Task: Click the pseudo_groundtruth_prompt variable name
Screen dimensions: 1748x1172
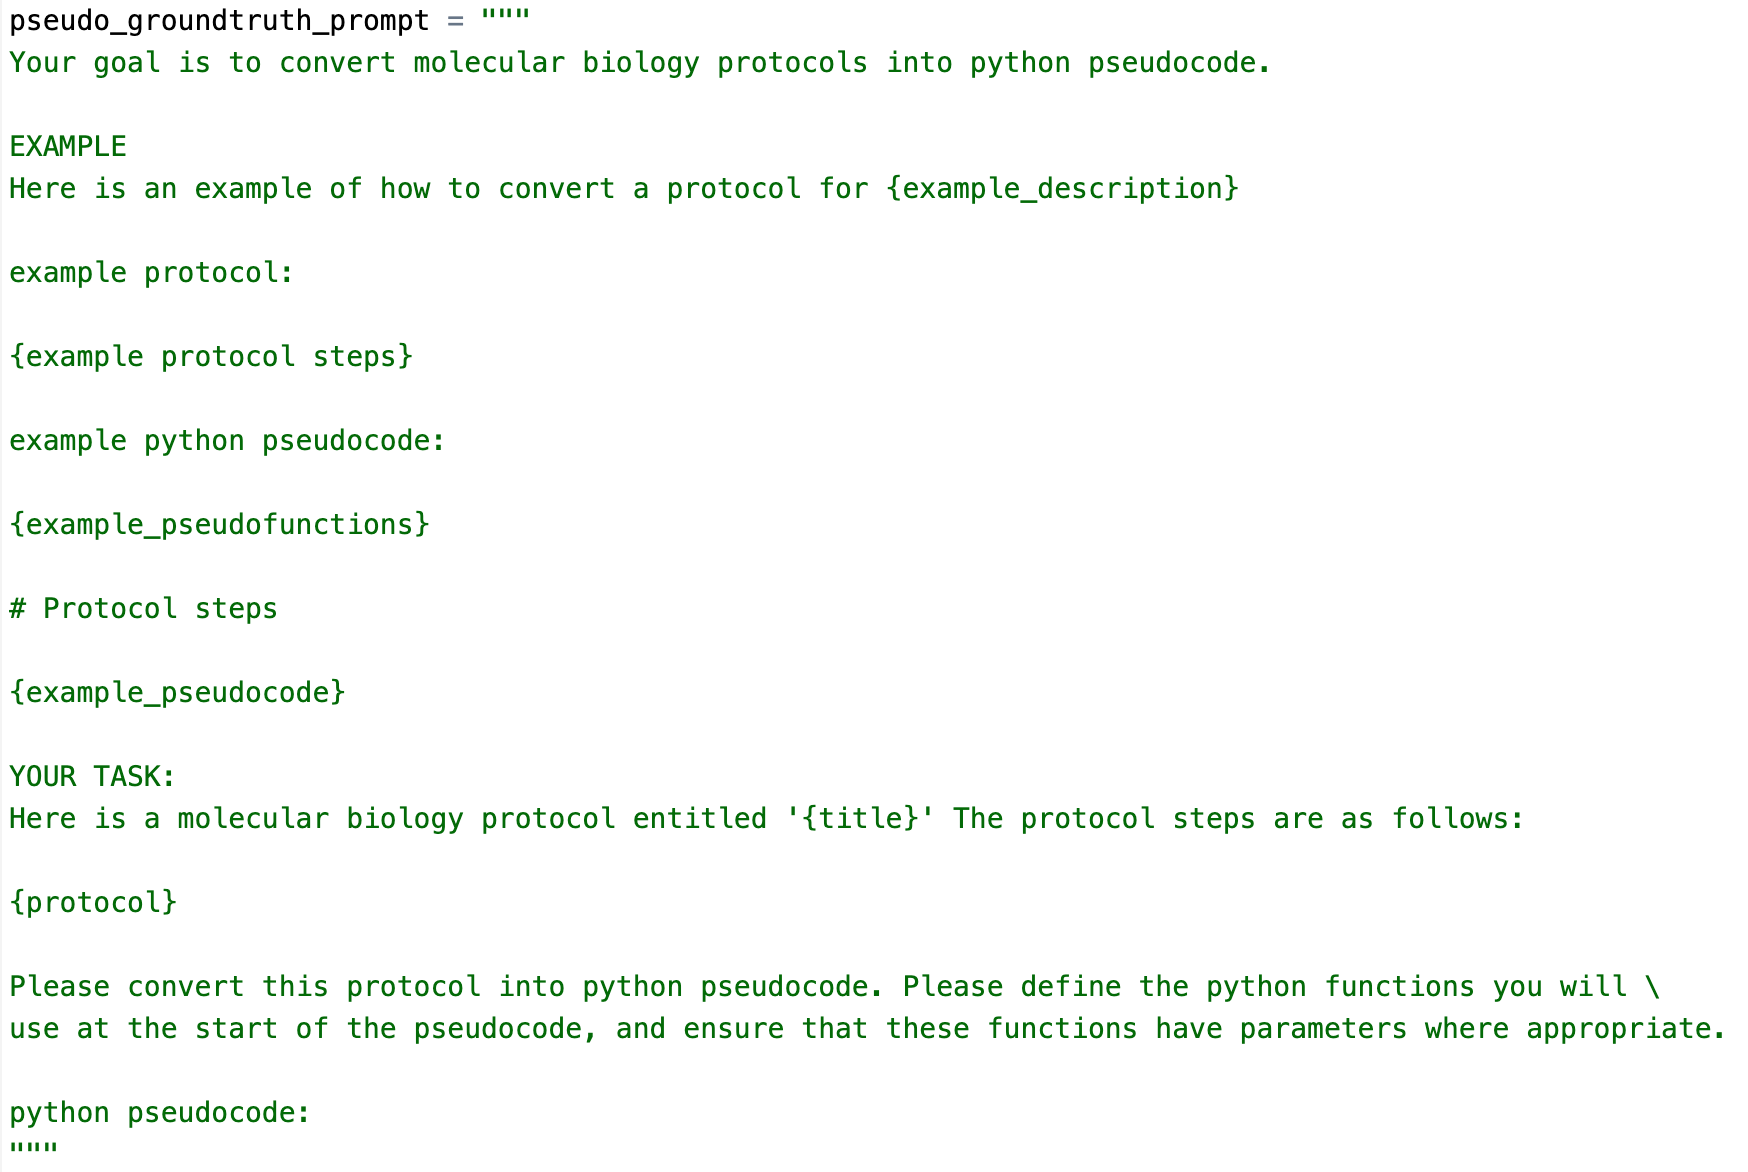Action: [x=219, y=21]
